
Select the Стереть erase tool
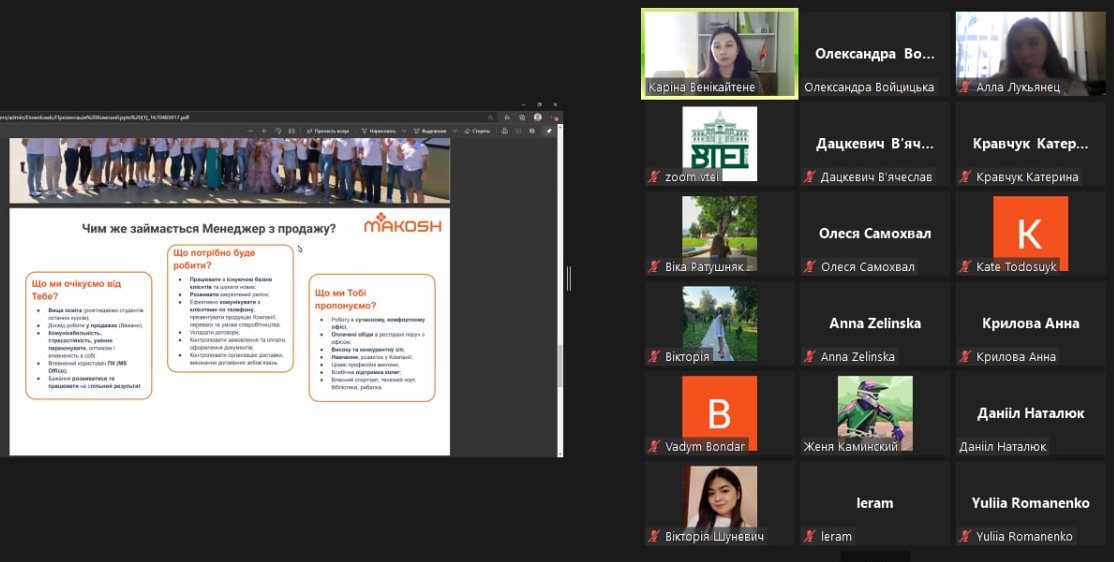476,131
